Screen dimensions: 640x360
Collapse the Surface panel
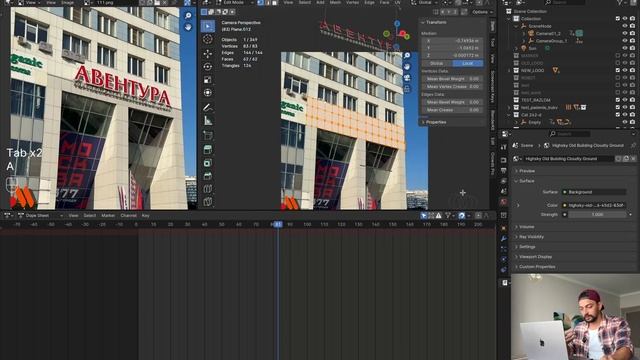coord(527,181)
